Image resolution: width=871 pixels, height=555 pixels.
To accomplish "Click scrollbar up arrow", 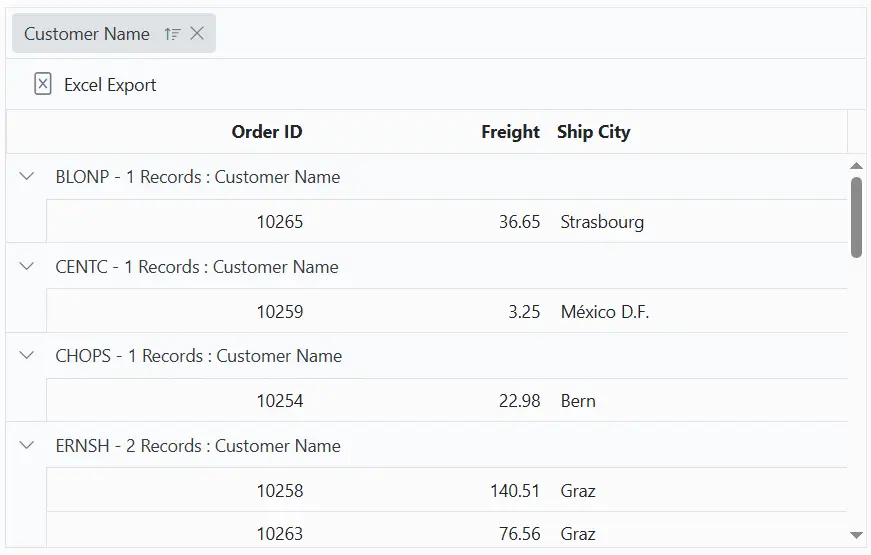I will click(x=856, y=166).
